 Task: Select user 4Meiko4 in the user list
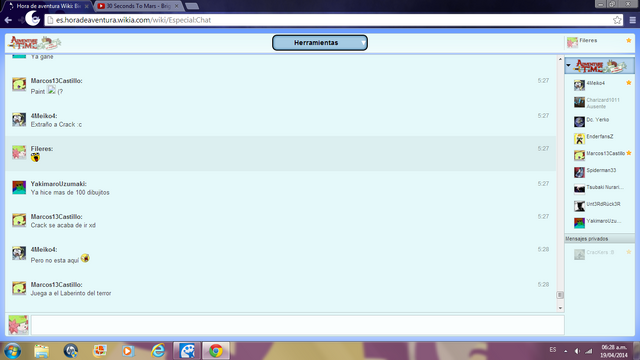tap(596, 83)
